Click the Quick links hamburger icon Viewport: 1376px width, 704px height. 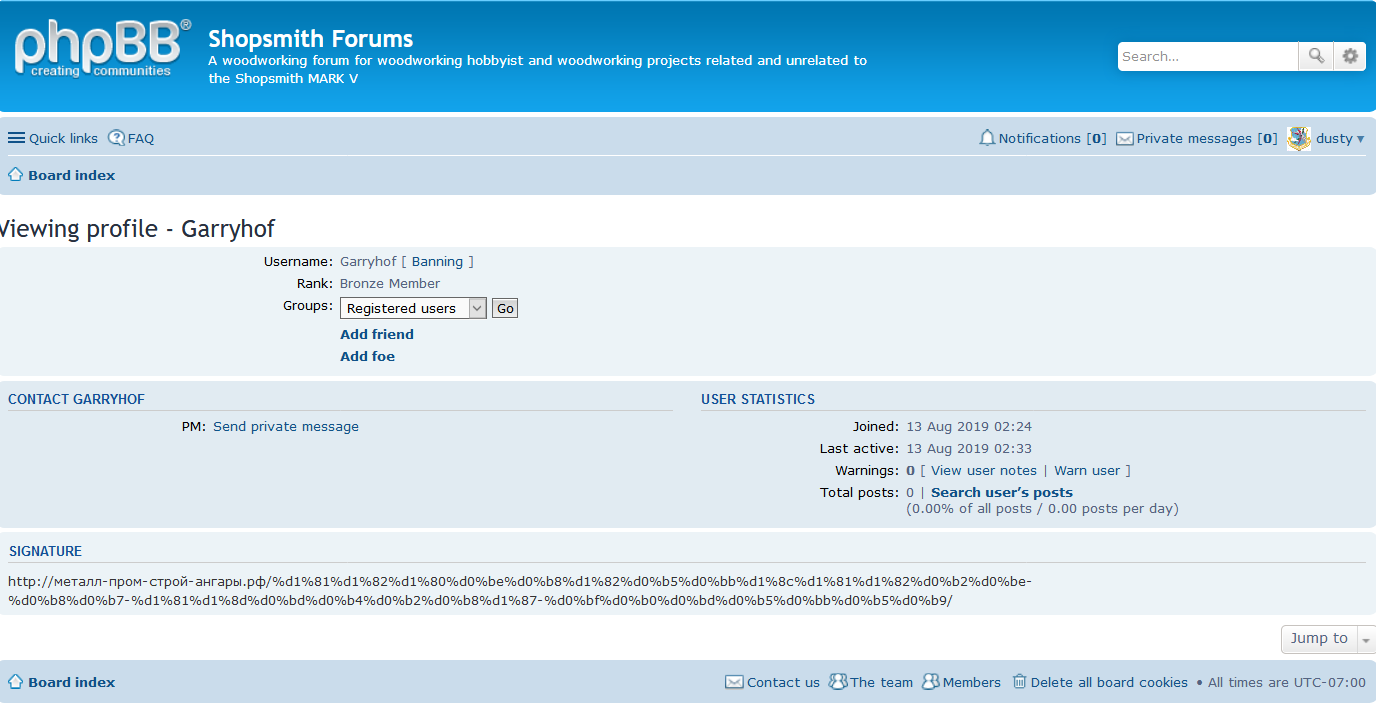[x=16, y=138]
